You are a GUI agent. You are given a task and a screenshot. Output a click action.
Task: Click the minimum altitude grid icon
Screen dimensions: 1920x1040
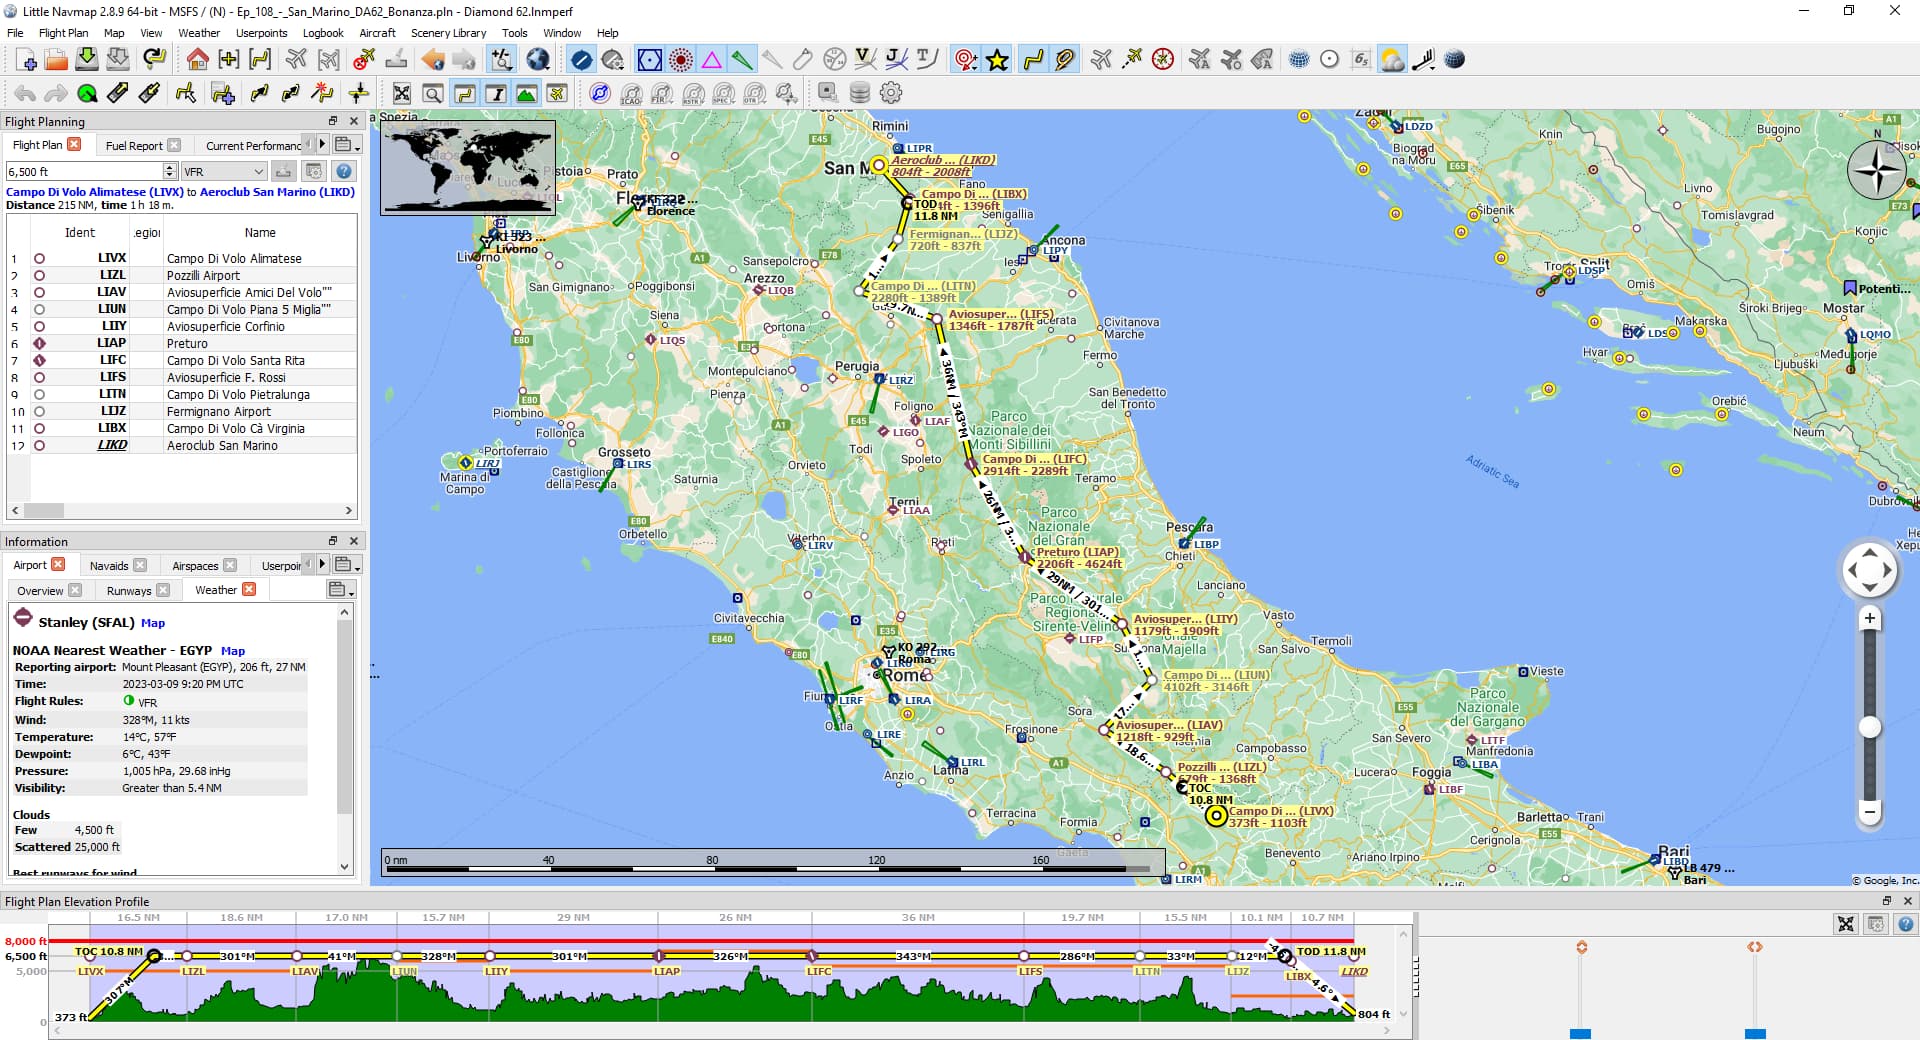click(x=1360, y=60)
